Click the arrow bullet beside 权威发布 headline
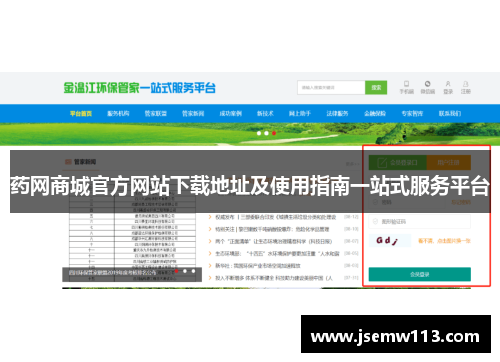The width and height of the screenshot is (500, 362). tap(210, 217)
